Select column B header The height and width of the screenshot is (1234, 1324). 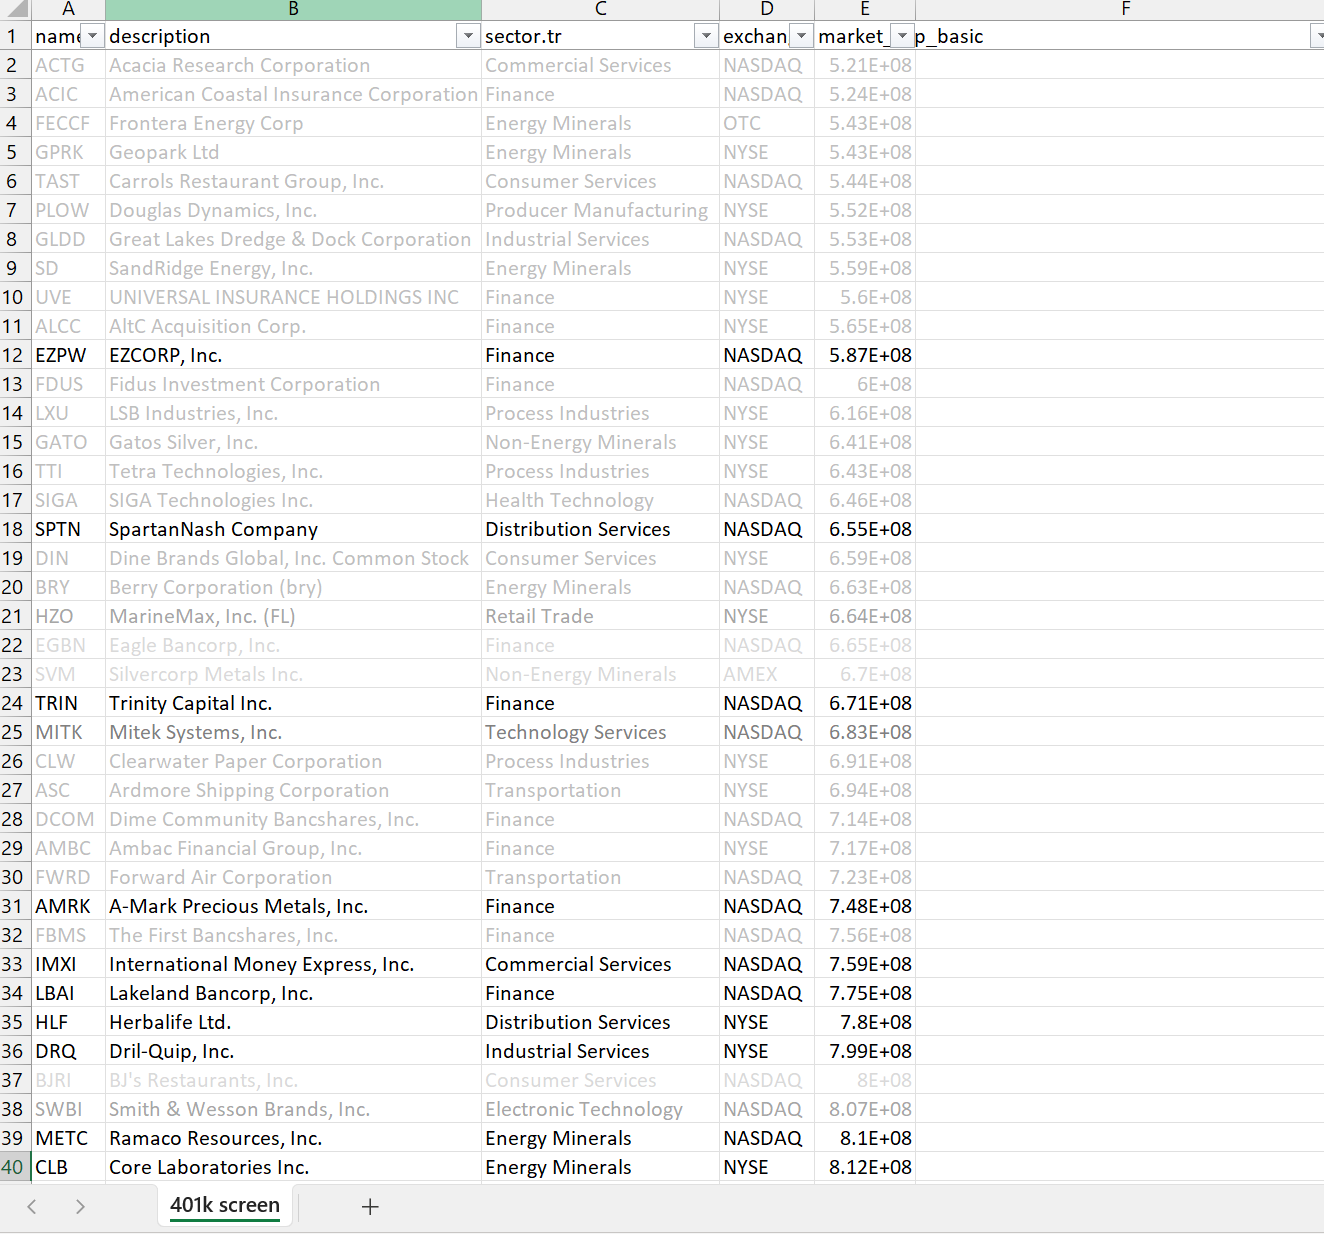click(x=293, y=9)
